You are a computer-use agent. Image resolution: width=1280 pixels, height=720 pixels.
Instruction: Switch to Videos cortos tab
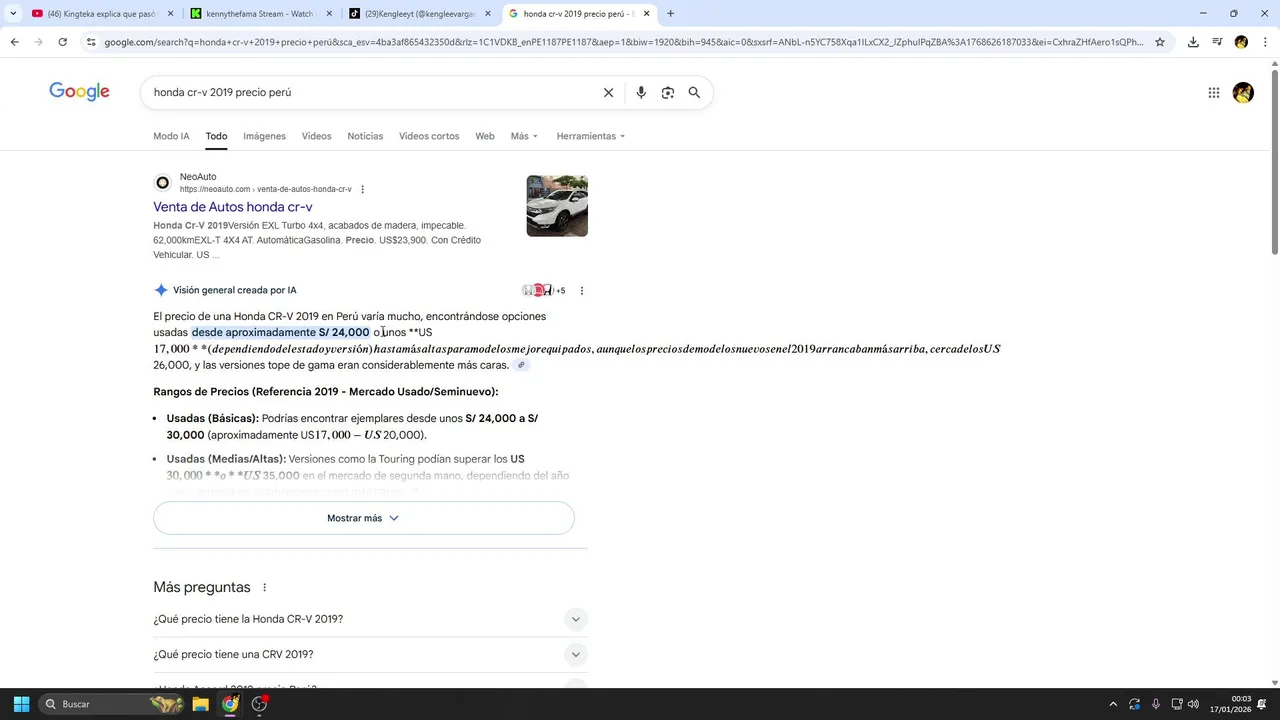tap(429, 136)
